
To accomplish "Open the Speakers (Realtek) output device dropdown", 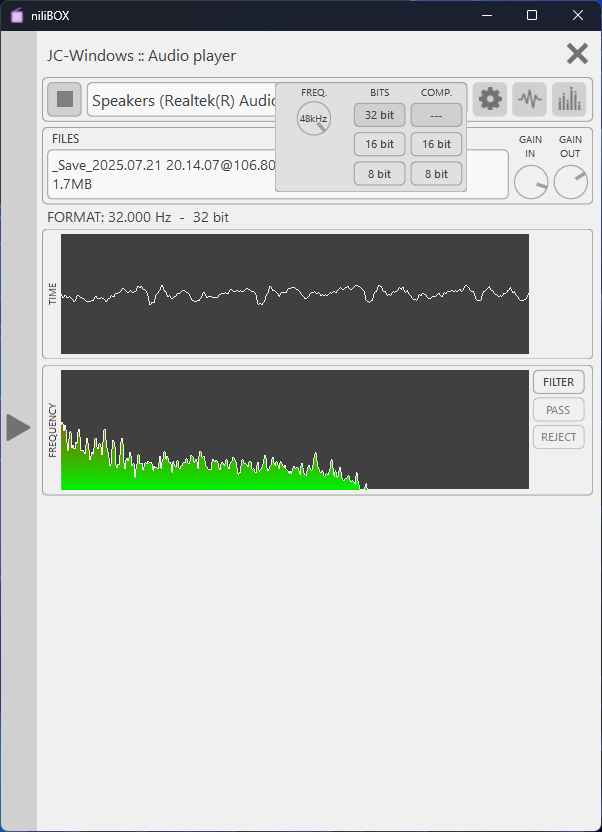I will [183, 100].
